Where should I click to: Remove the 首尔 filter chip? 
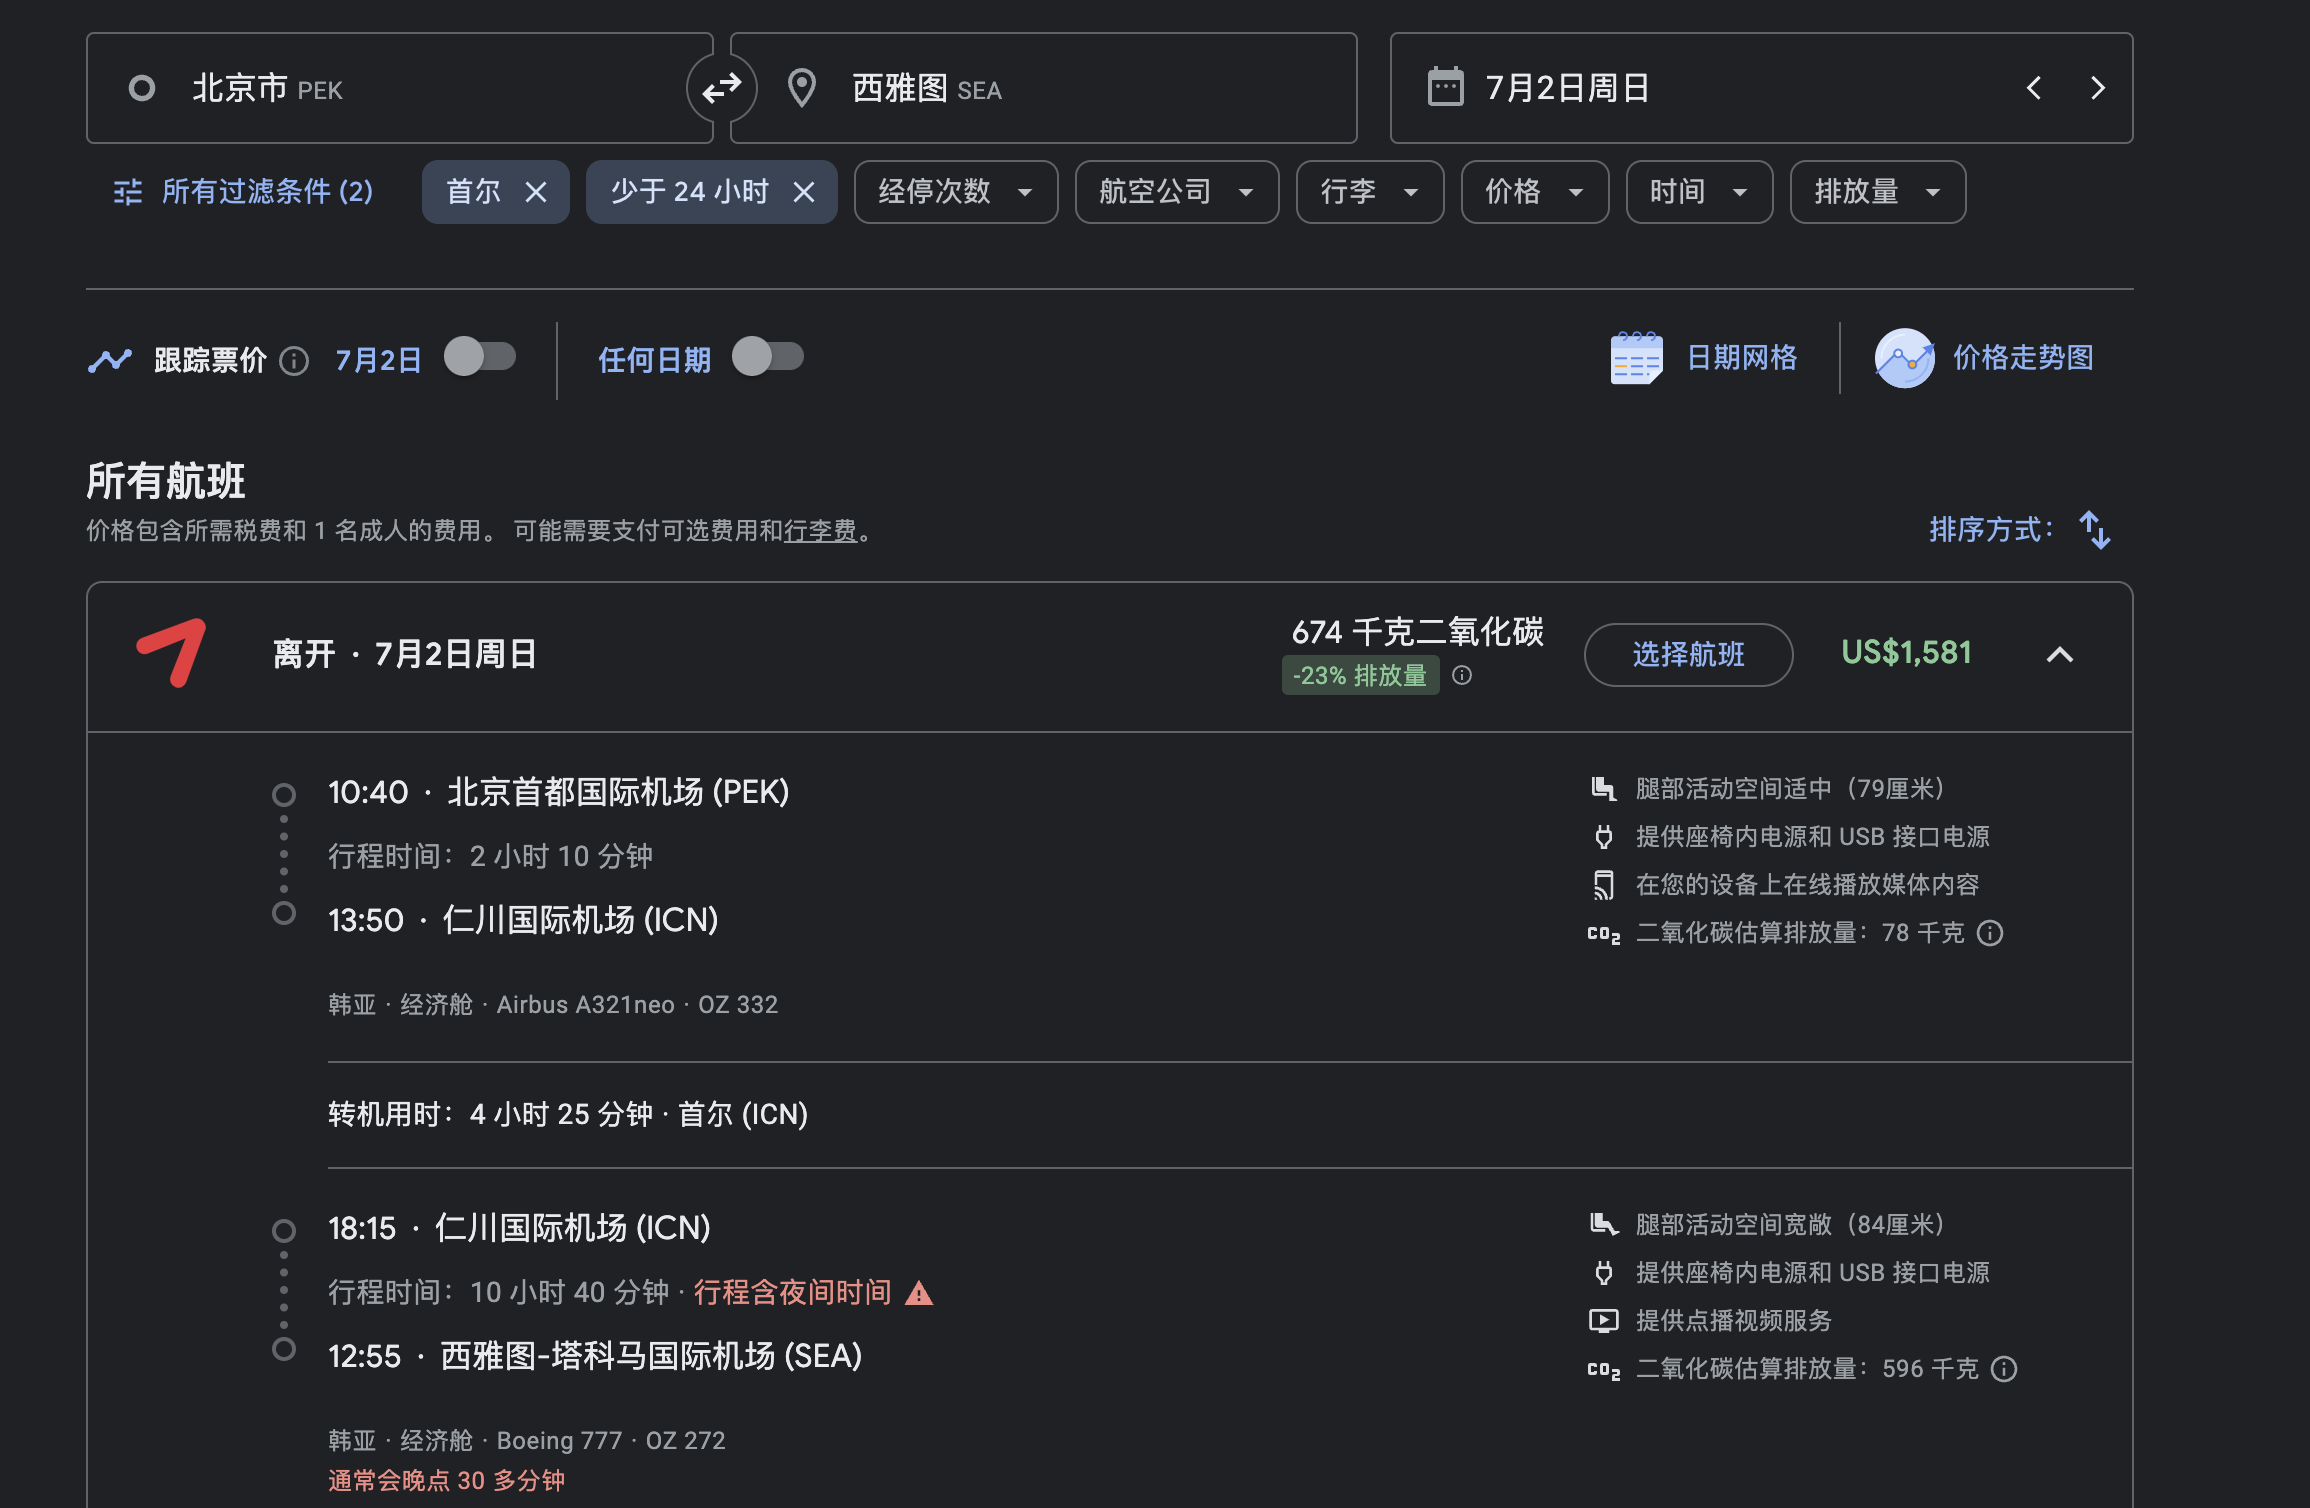(536, 192)
